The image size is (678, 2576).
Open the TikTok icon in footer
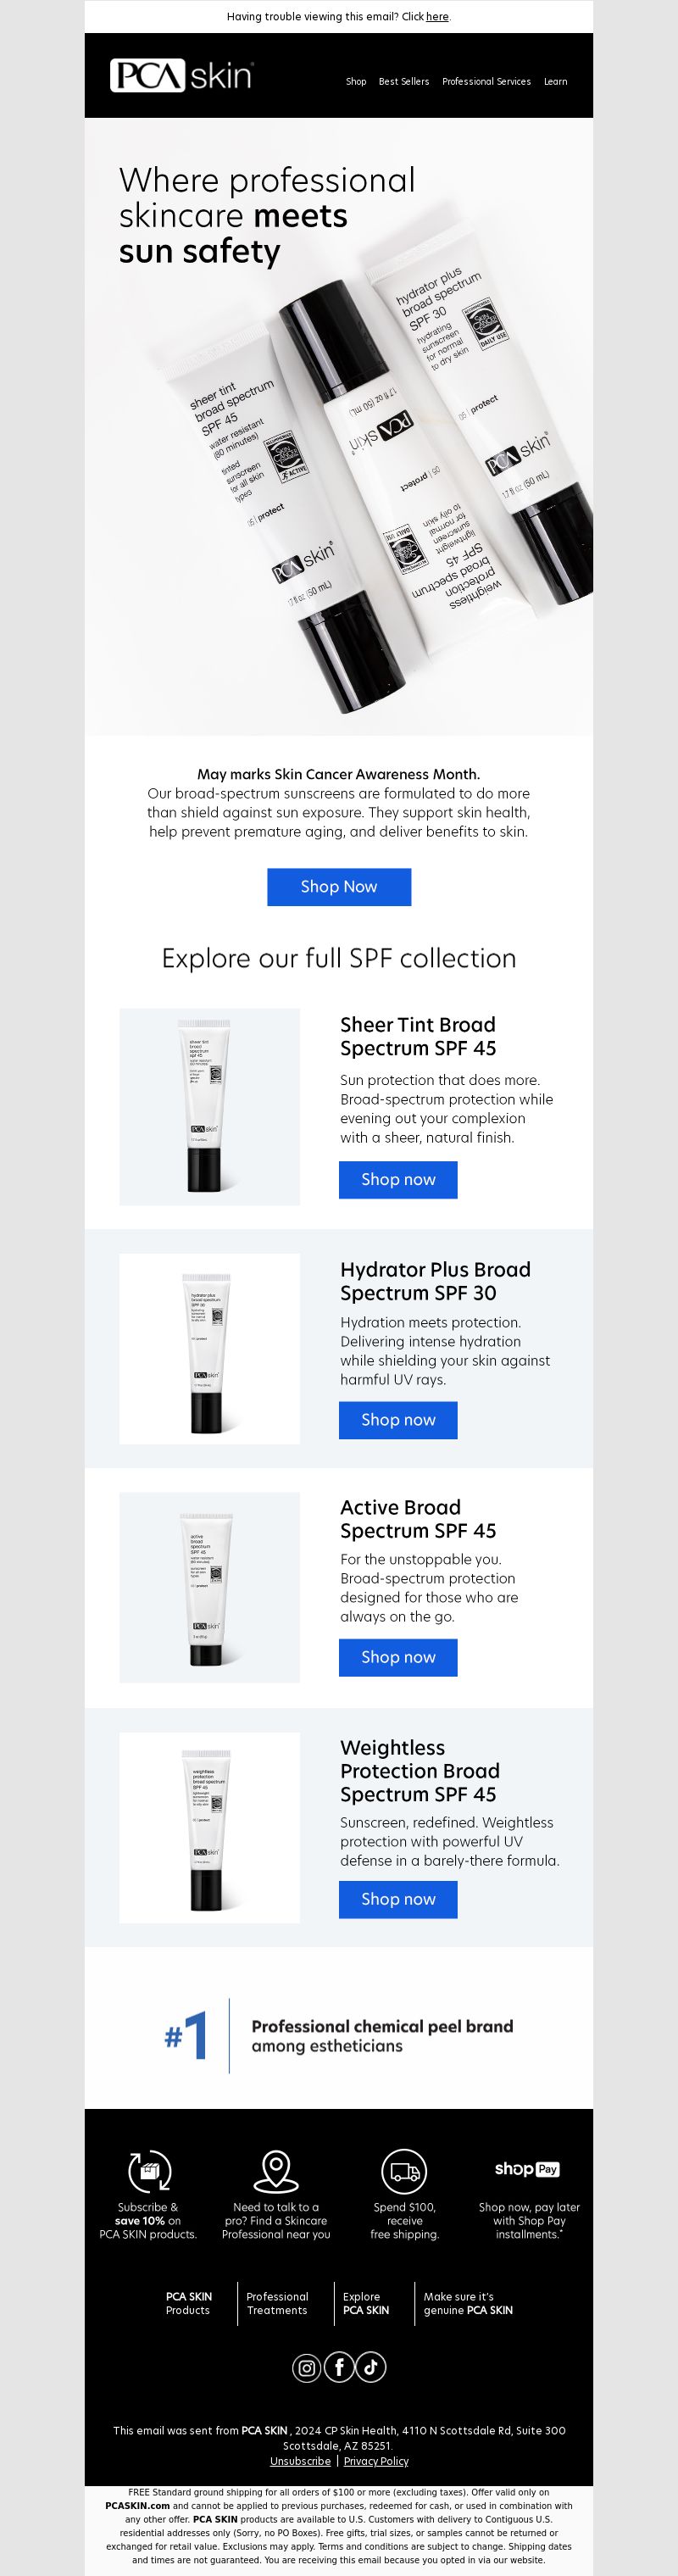371,2367
